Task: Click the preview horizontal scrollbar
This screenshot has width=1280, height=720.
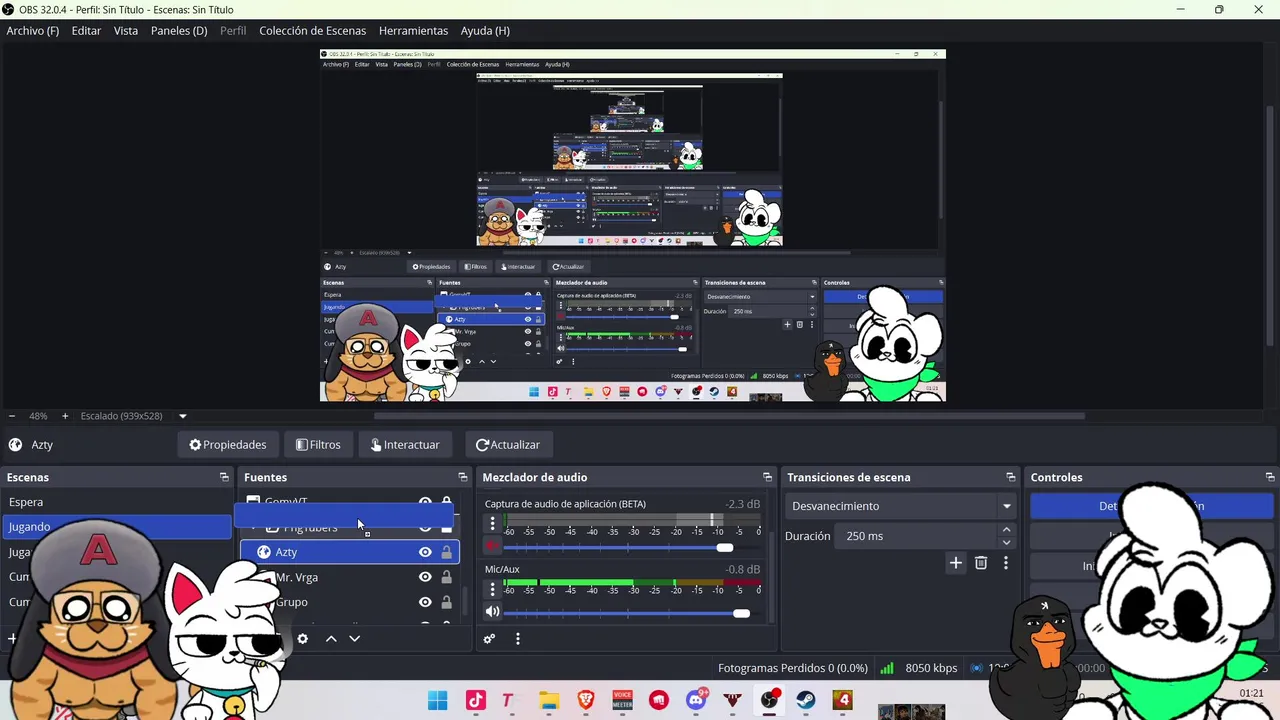Action: [730, 416]
